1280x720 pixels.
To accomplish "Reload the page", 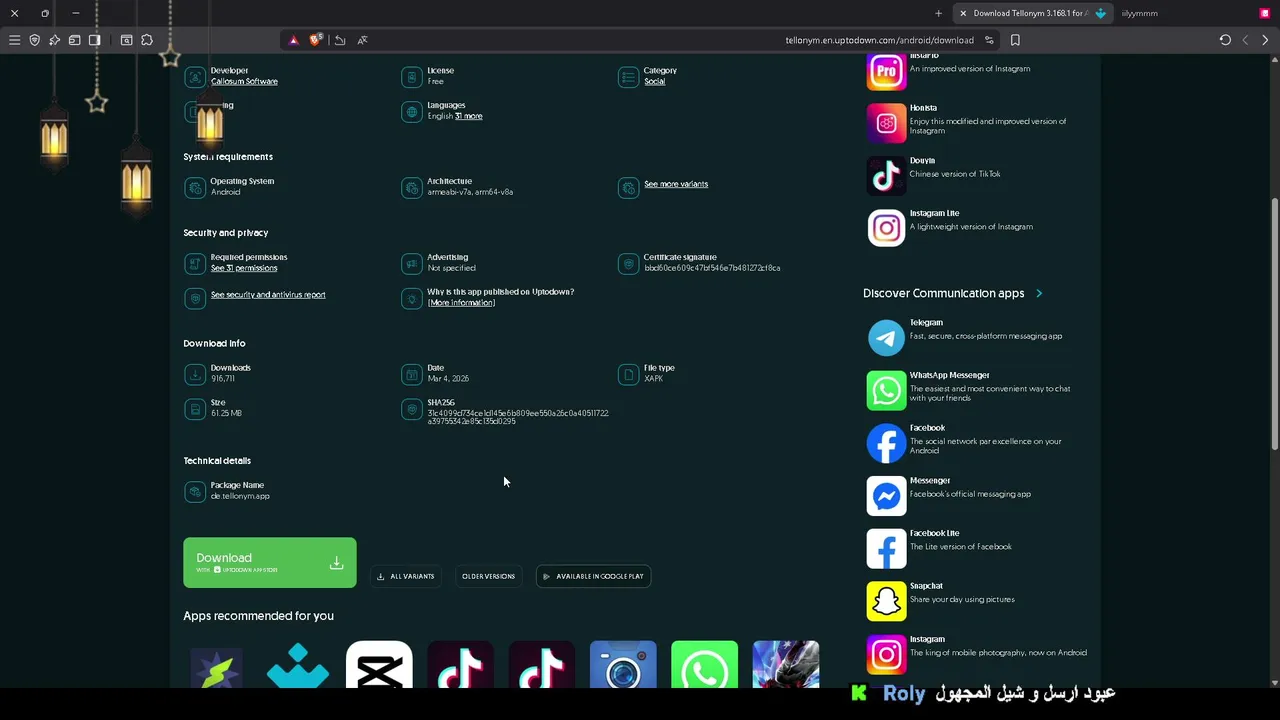I will tap(1225, 40).
